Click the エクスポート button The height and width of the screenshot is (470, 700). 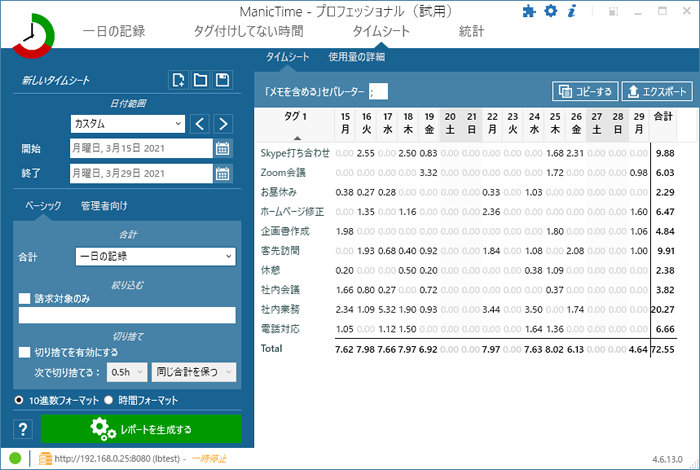657,92
